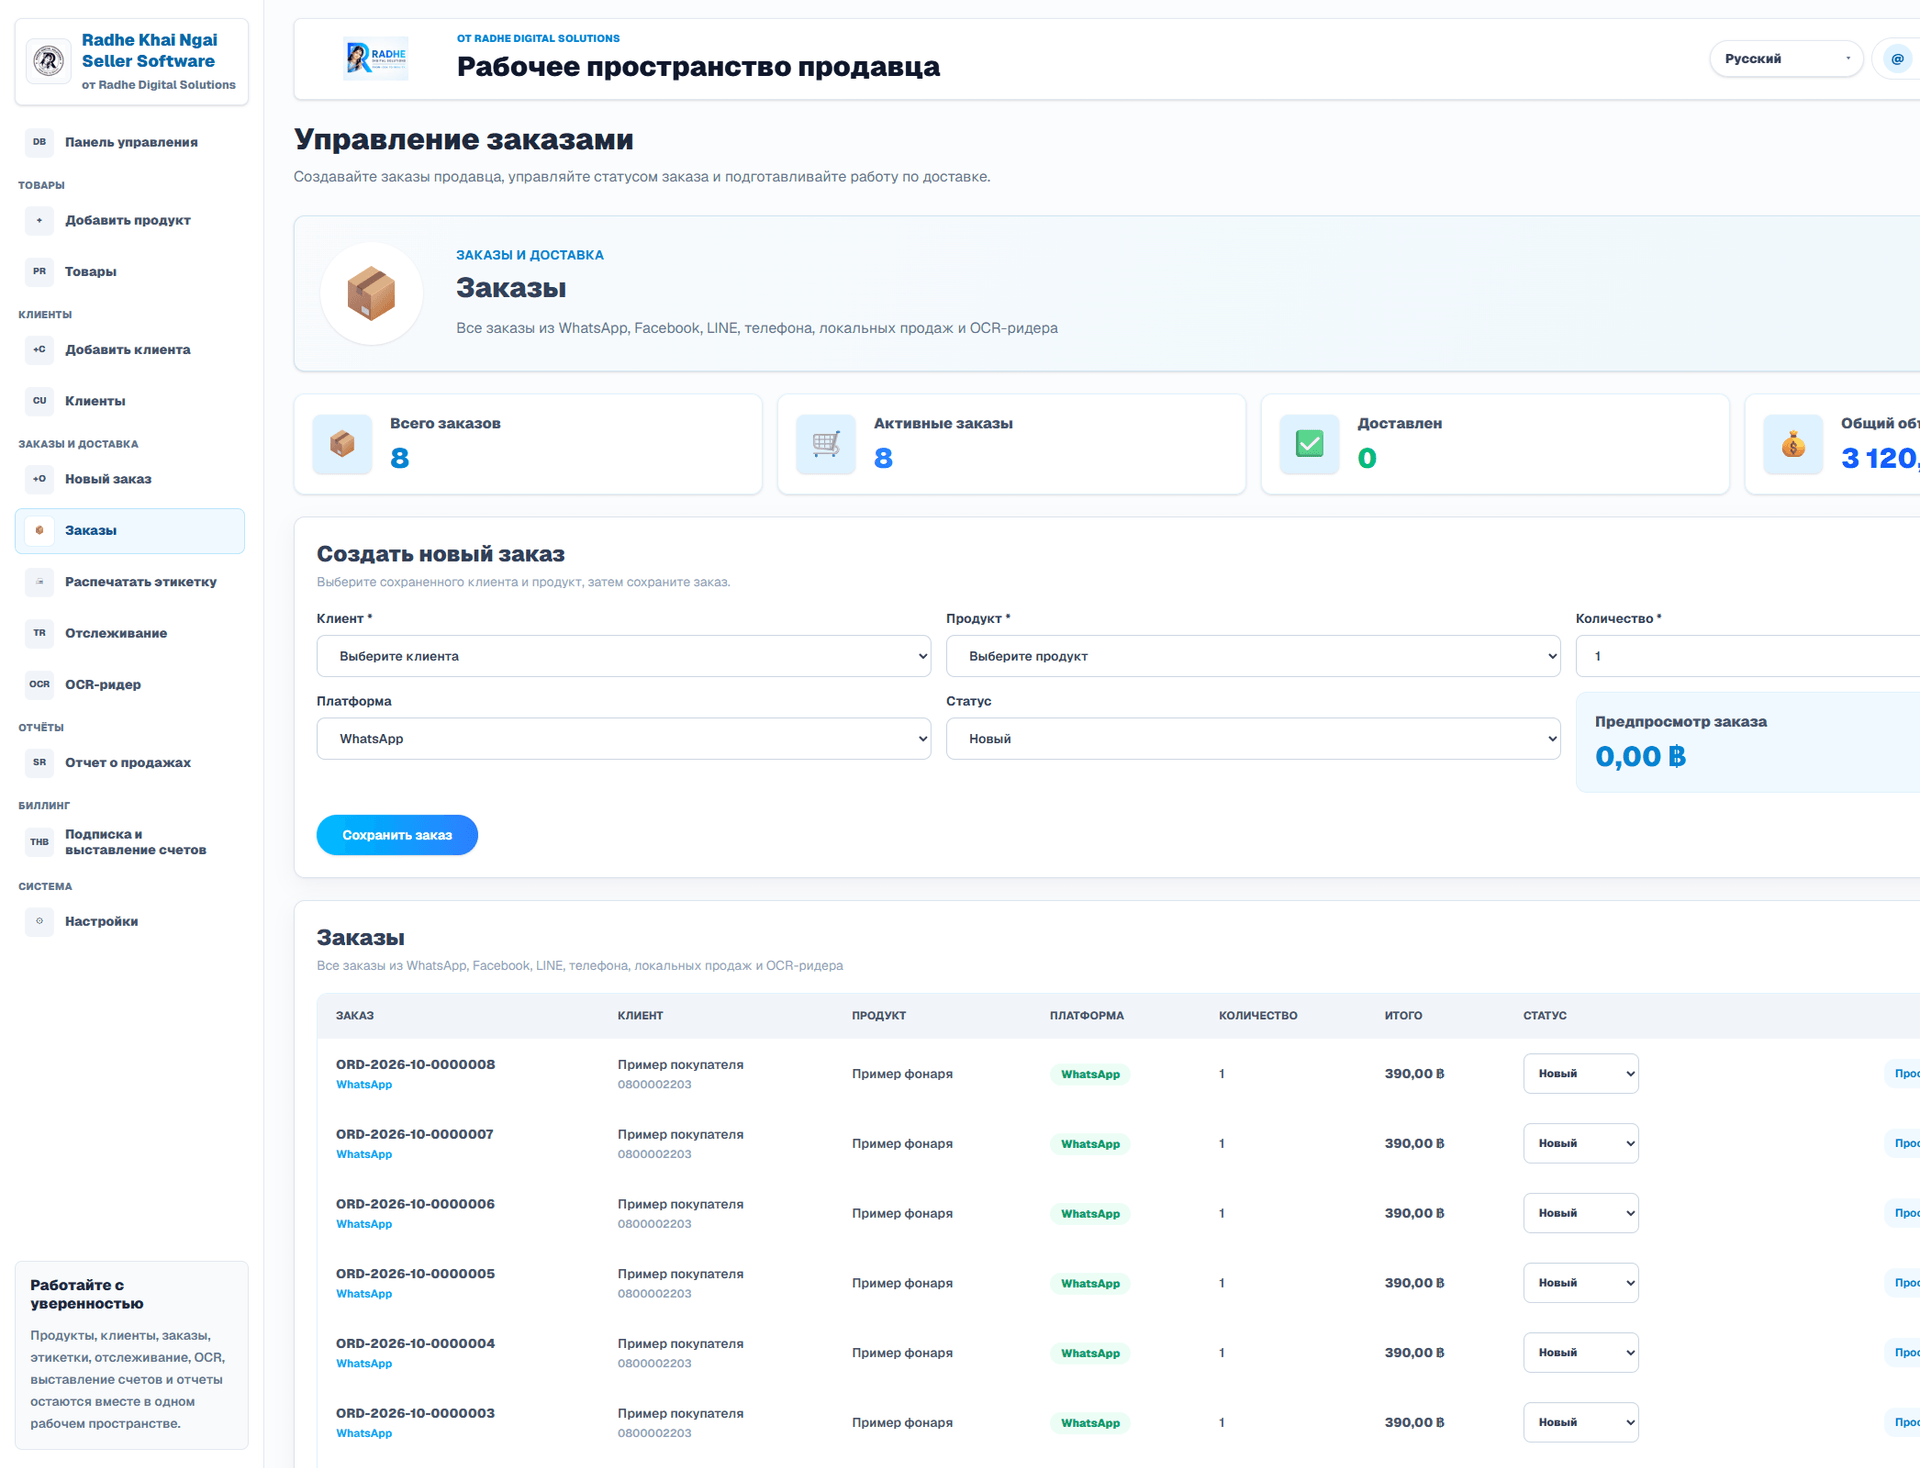
Task: Click the ЗАКАЗ column header
Action: tap(355, 1016)
